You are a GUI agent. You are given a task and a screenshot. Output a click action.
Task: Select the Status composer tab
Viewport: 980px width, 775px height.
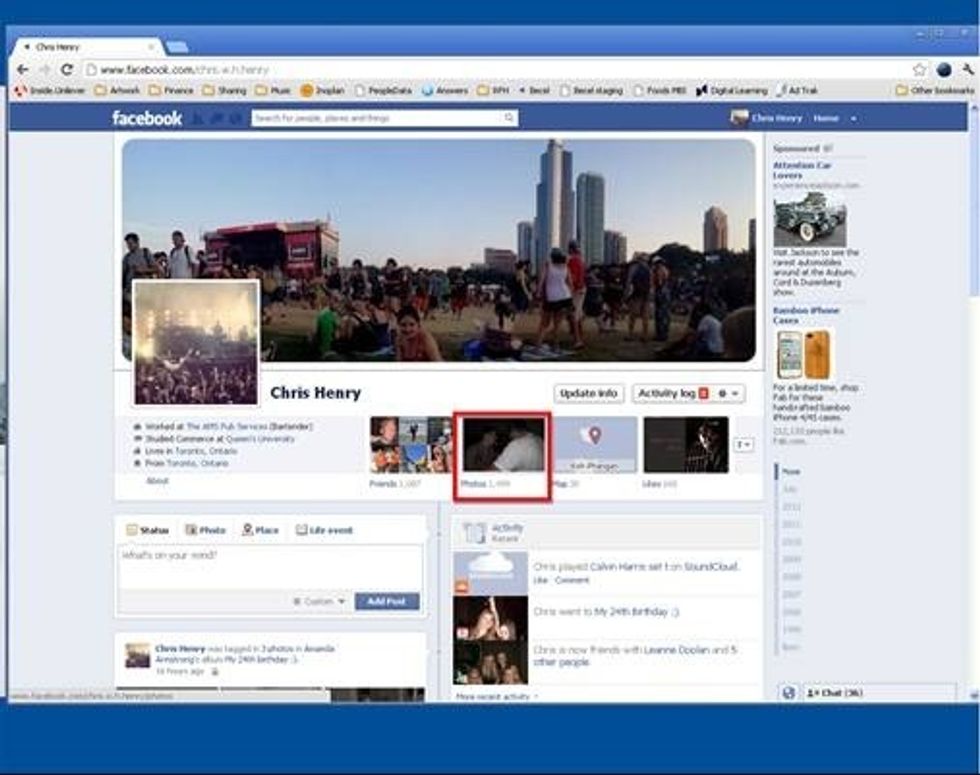click(x=148, y=530)
